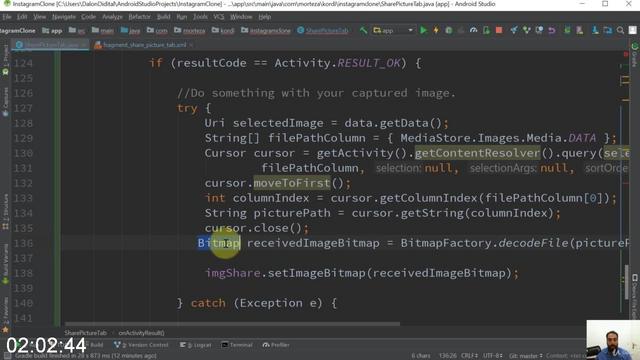Screen dimensions: 640x360
Task: Open the Build menu
Action: click(x=164, y=17)
